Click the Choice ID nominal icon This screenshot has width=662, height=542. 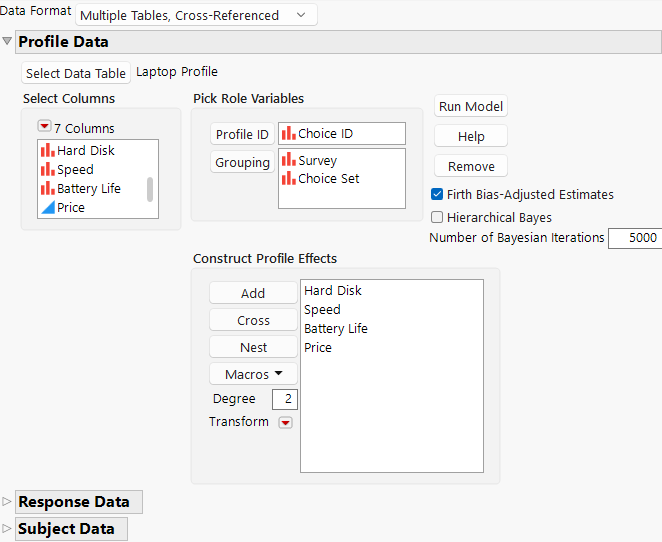[289, 133]
